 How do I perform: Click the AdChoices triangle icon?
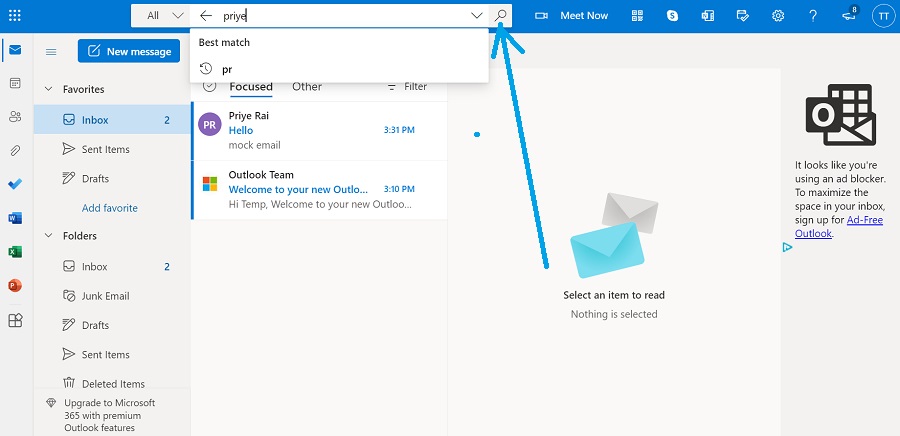coord(788,247)
